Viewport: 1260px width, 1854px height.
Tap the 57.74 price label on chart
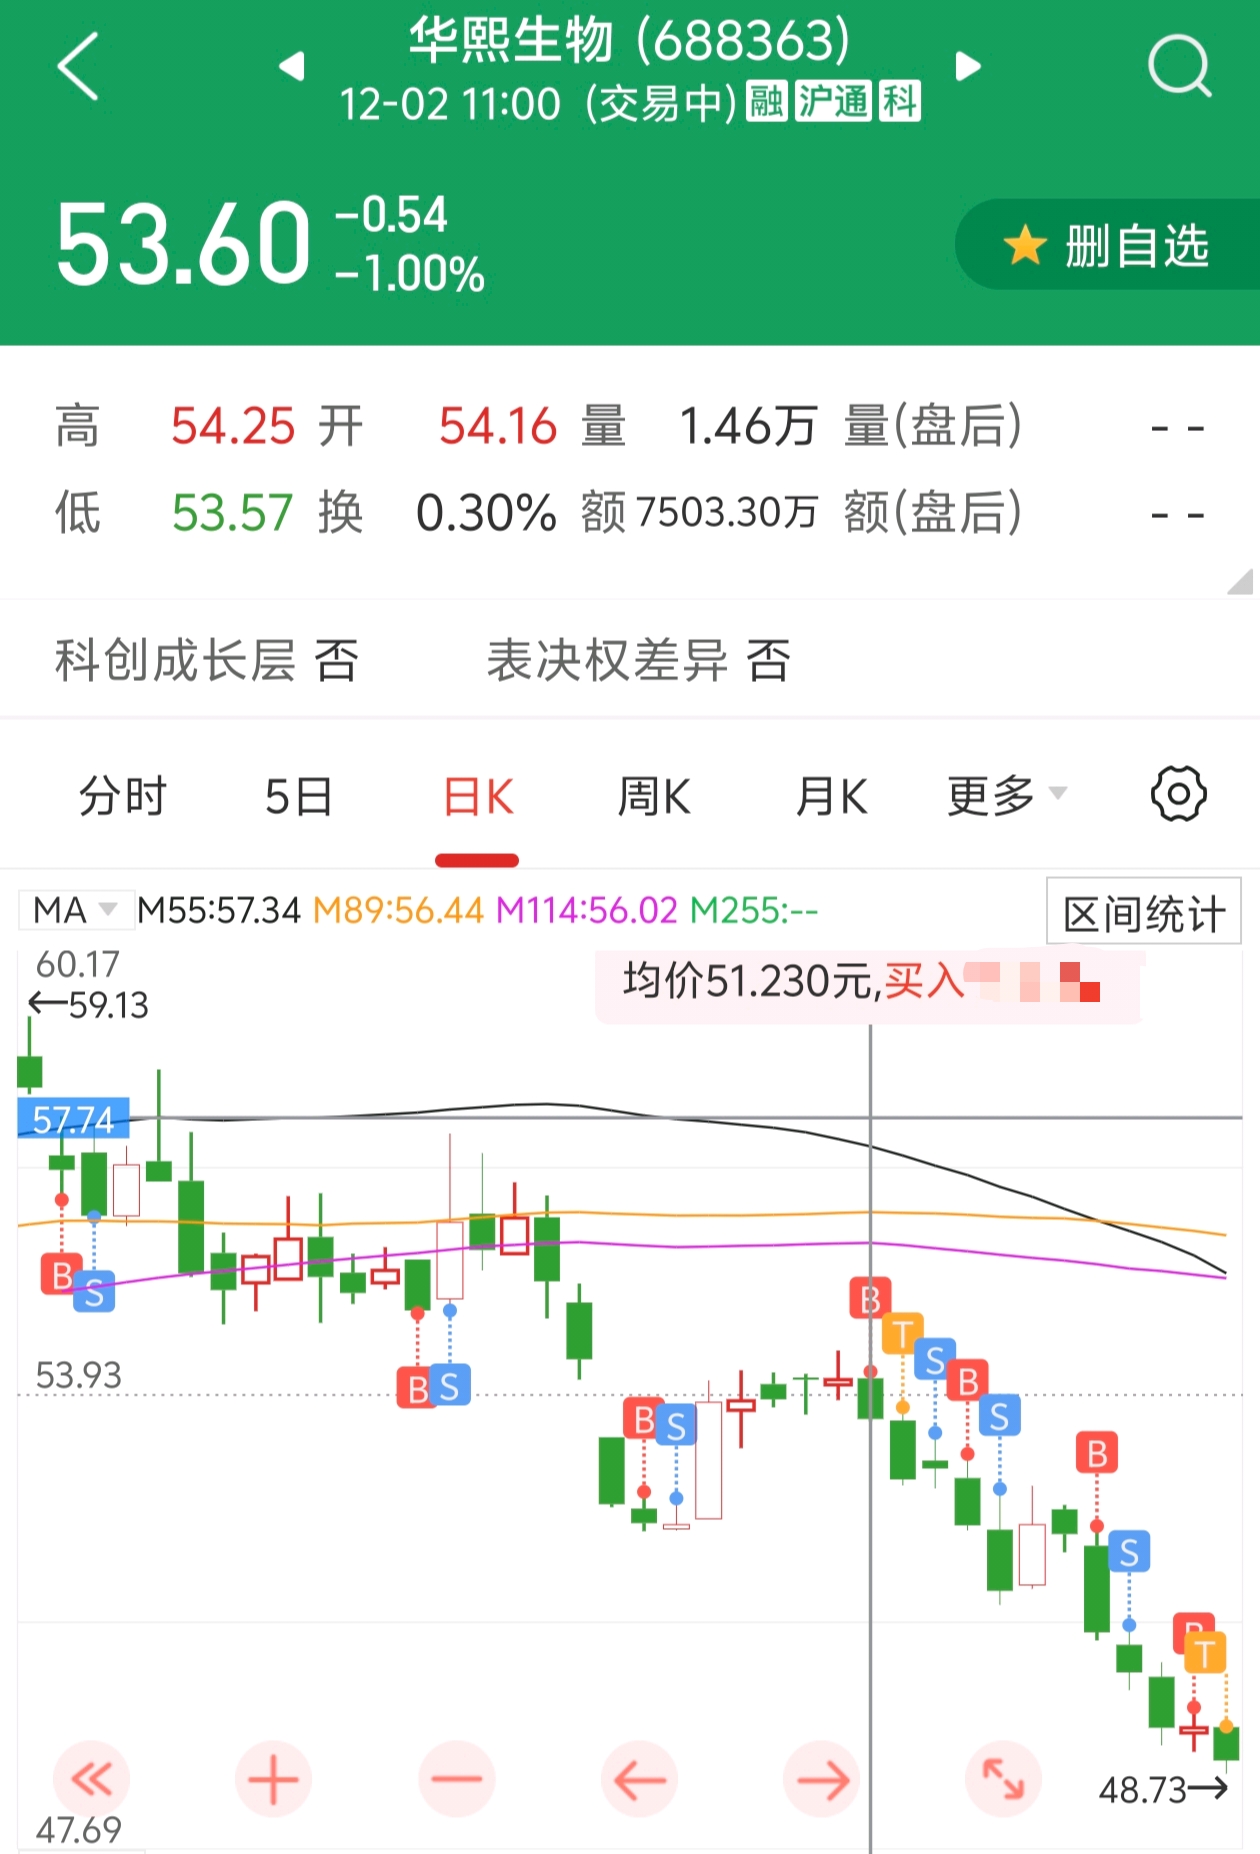pyautogui.click(x=74, y=1118)
